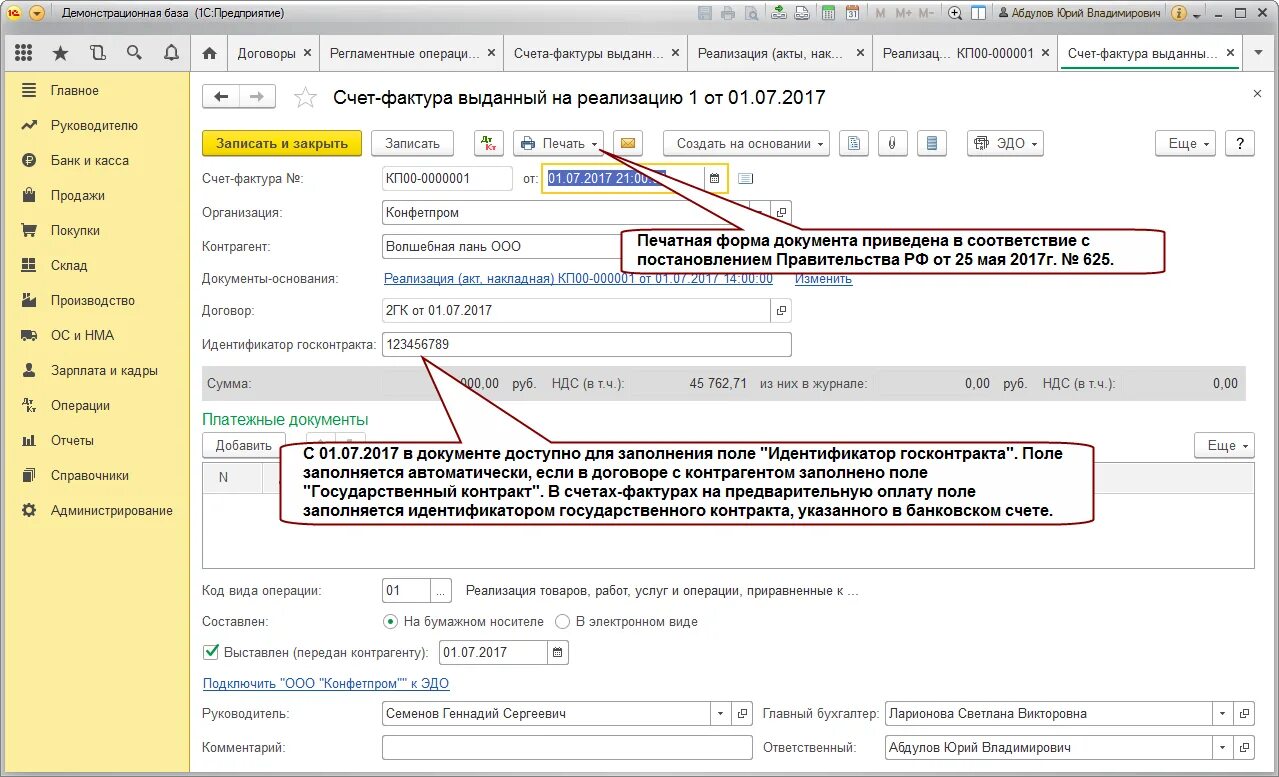The image size is (1279, 777).
Task: Click the icon right of the date field
Action: click(x=745, y=179)
